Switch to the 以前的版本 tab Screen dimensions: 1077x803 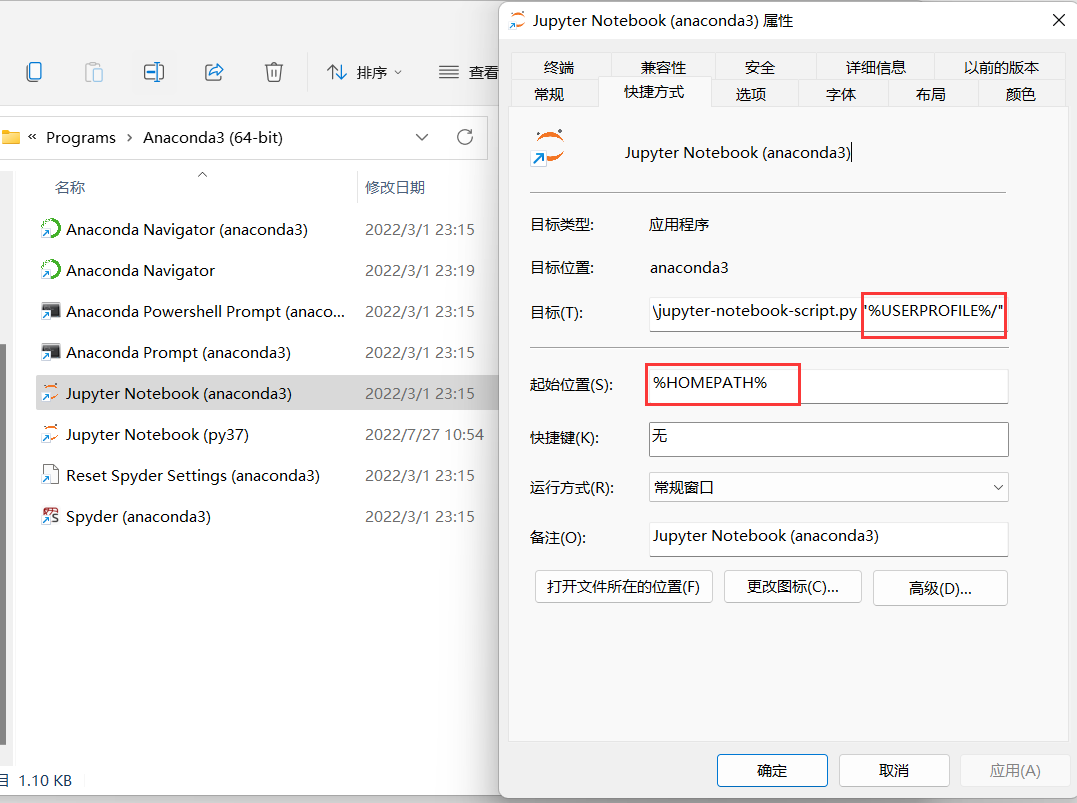coord(1000,67)
